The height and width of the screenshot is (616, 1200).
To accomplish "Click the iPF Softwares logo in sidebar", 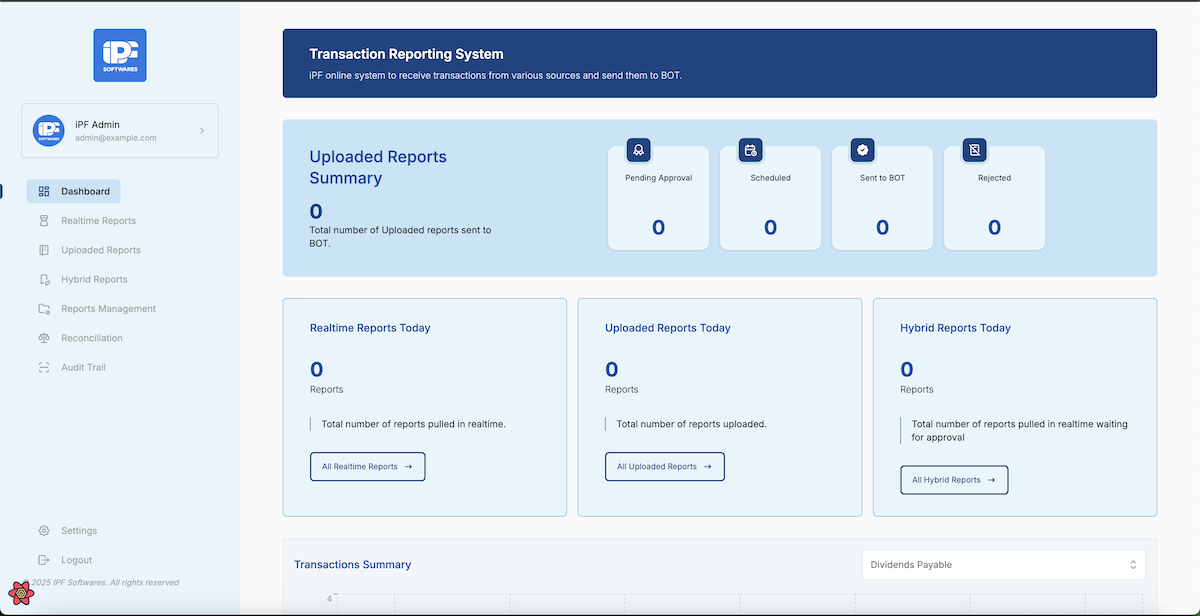I will pyautogui.click(x=120, y=55).
